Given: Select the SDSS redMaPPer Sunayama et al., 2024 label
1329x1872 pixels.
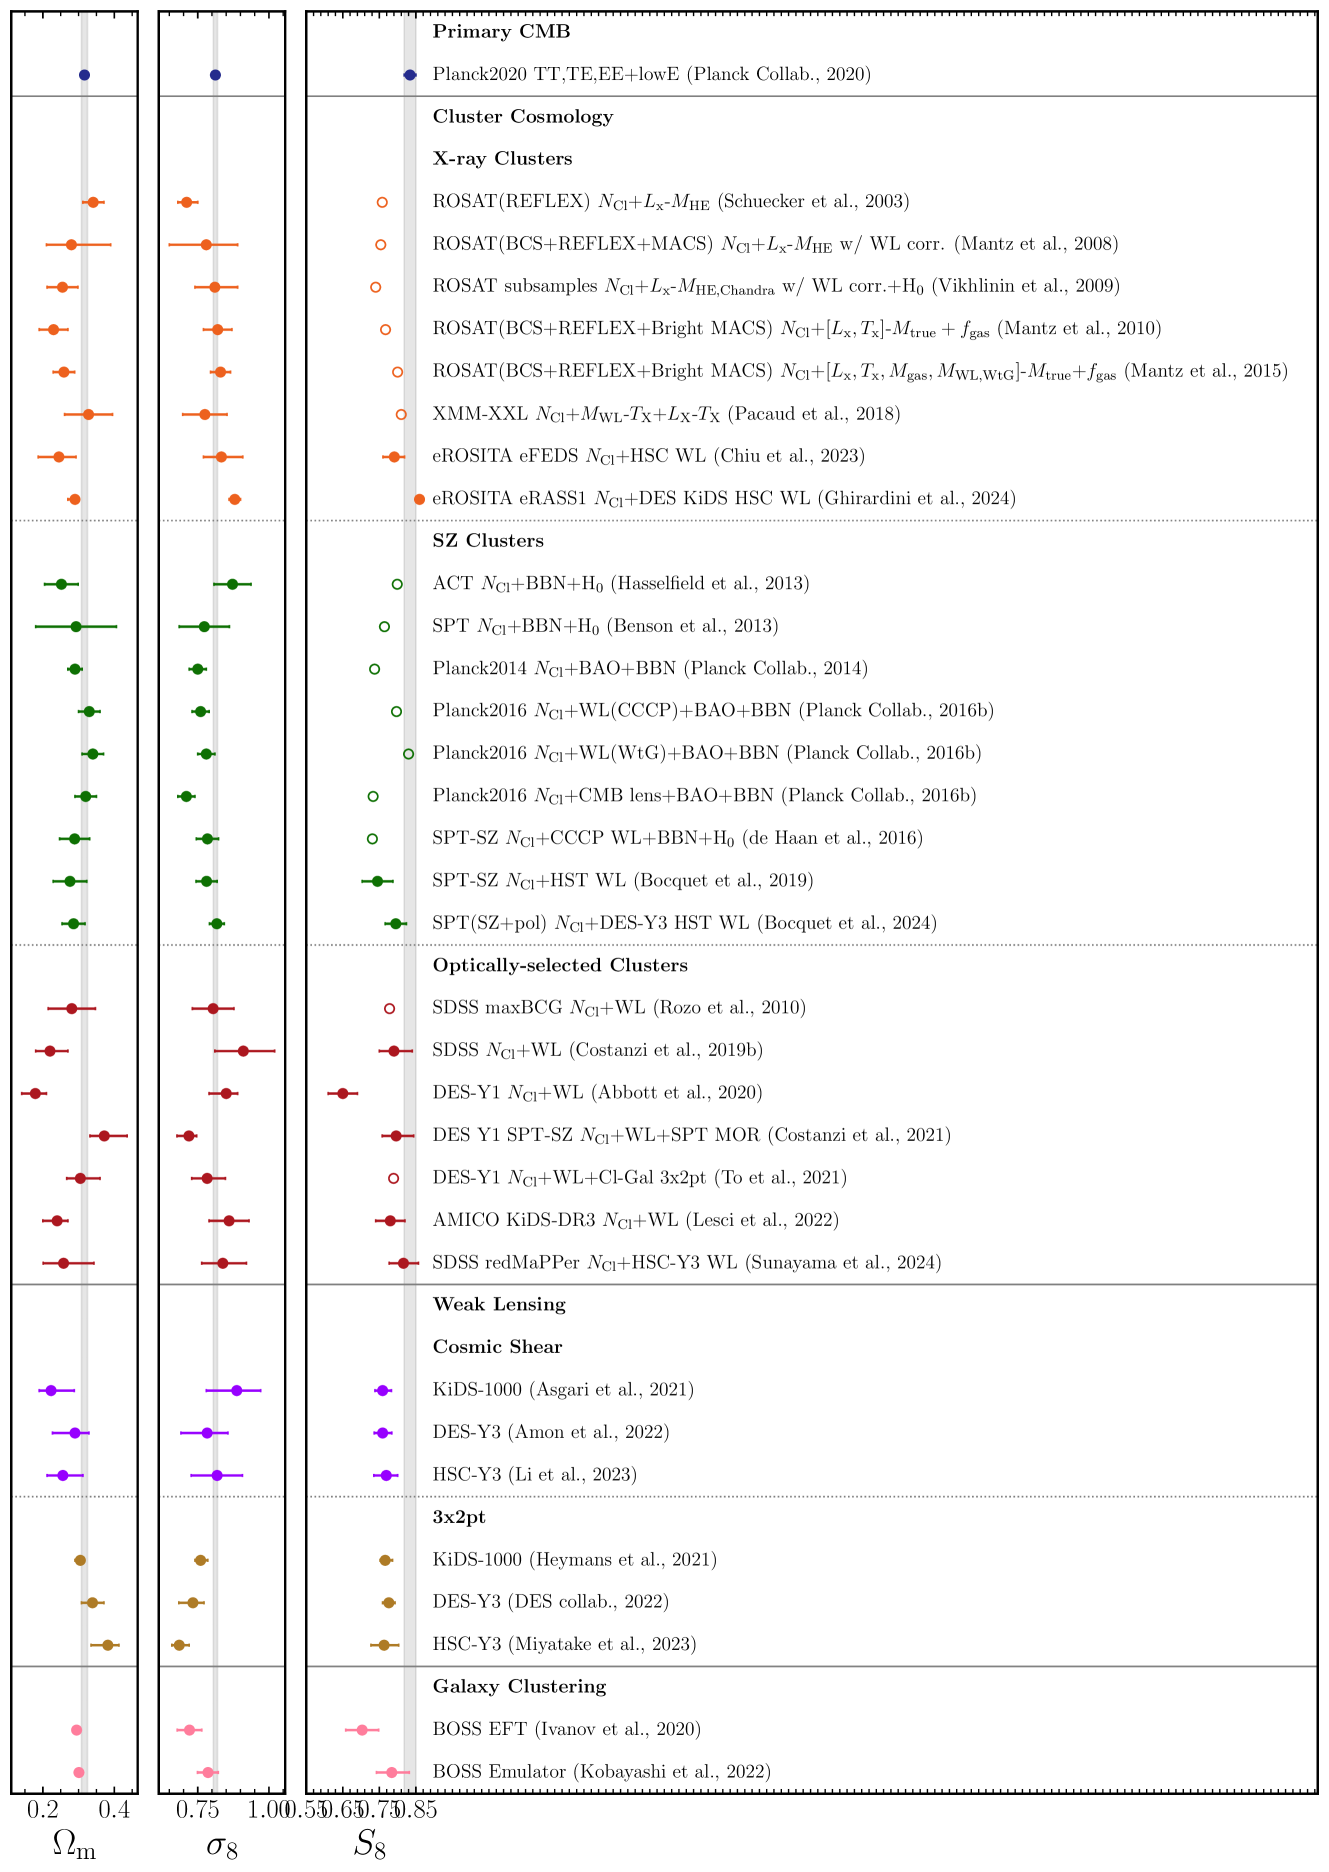Looking at the screenshot, I should click(x=687, y=1263).
